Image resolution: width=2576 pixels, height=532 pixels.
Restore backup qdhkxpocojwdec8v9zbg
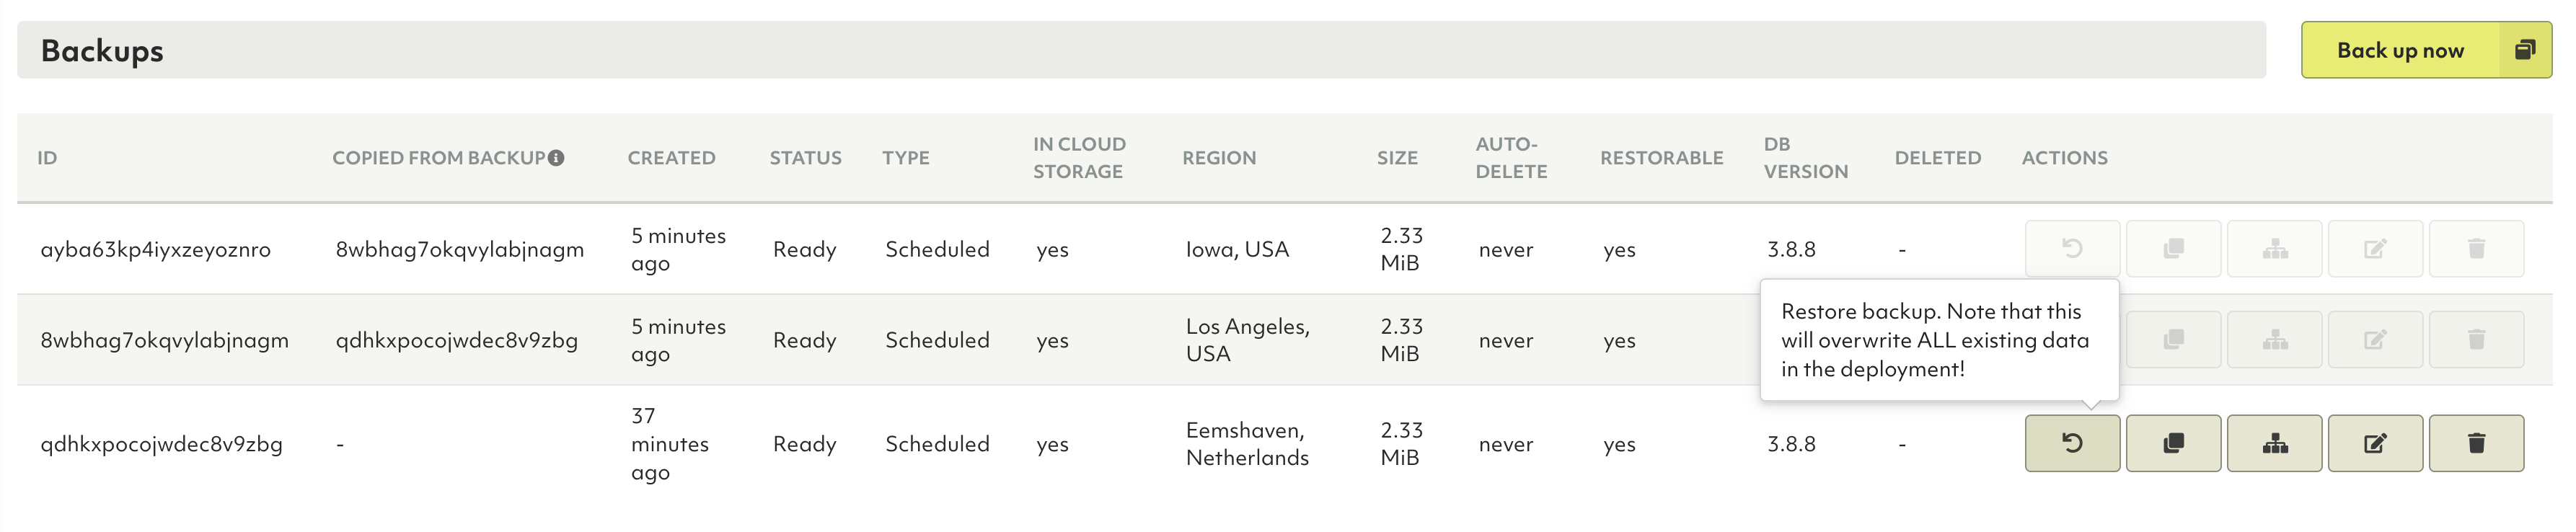2072,443
